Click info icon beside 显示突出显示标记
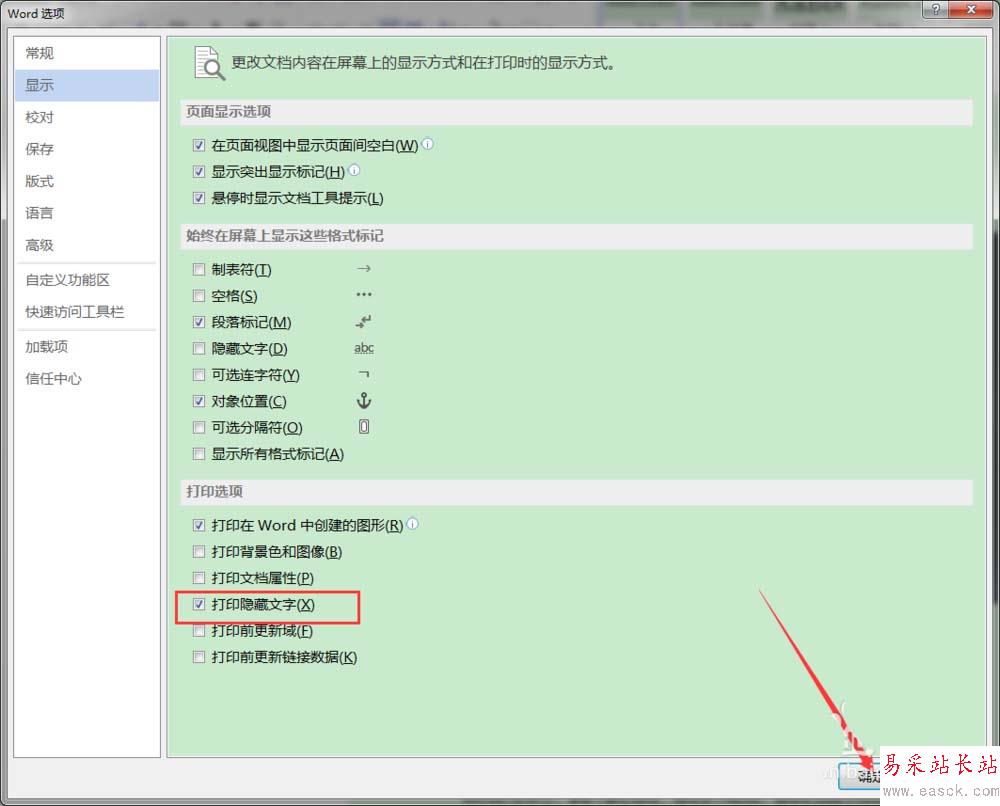 pos(355,170)
